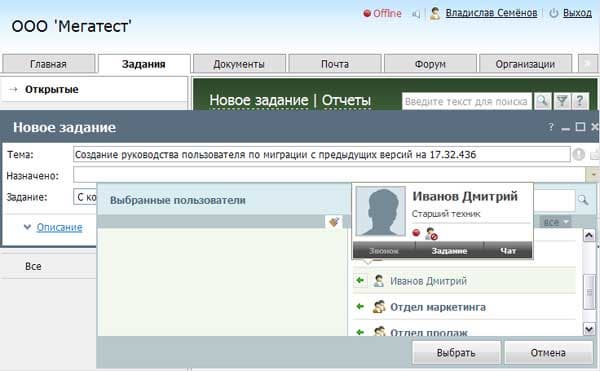Image resolution: width=600 pixels, height=371 pixels.
Task: Open the Документы tab
Action: coord(239,64)
